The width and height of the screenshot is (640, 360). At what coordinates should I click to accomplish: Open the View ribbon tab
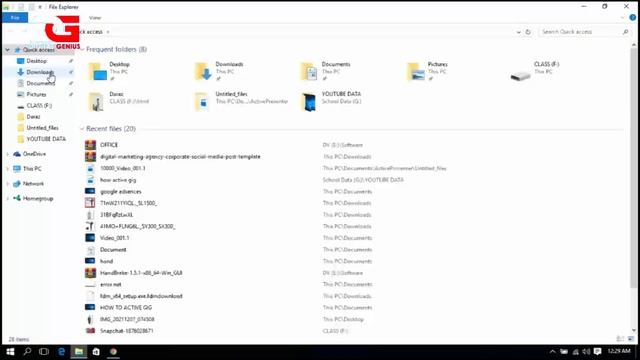(95, 18)
